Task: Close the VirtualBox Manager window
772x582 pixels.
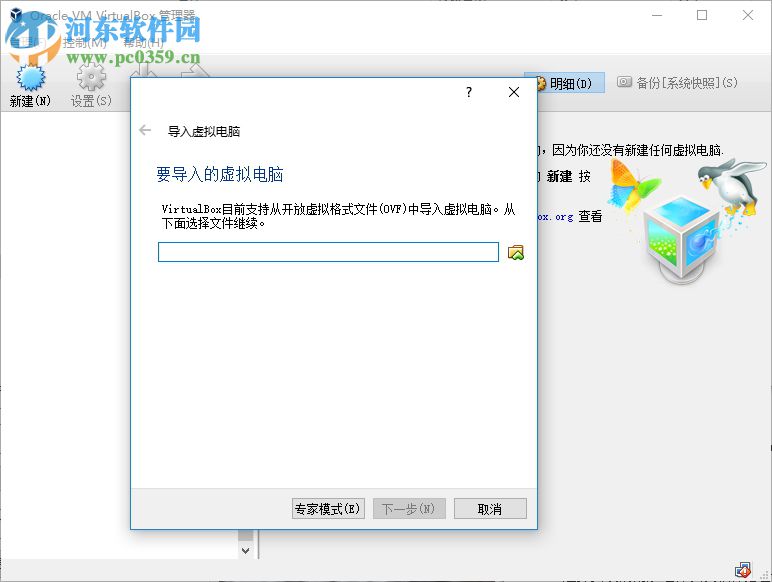Action: coord(747,15)
